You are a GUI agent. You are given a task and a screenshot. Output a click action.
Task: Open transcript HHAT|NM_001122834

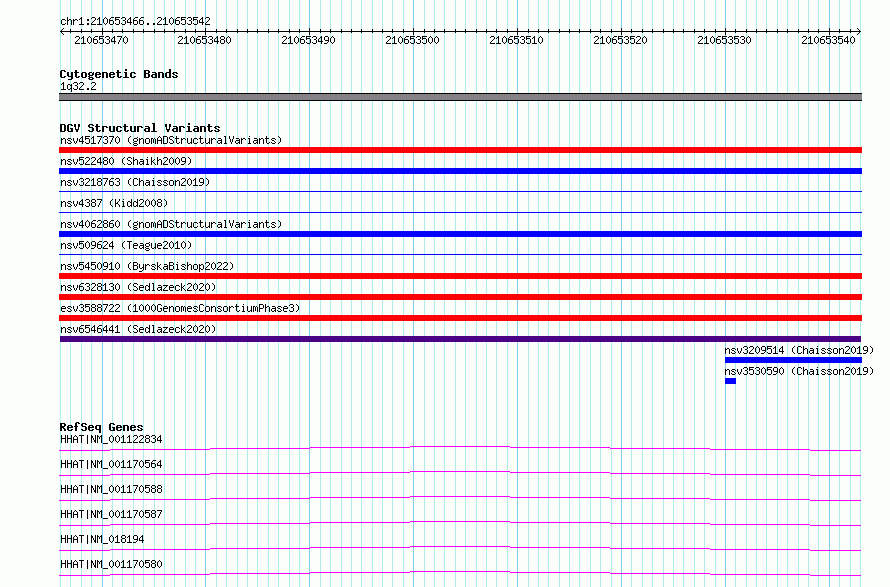(x=111, y=439)
